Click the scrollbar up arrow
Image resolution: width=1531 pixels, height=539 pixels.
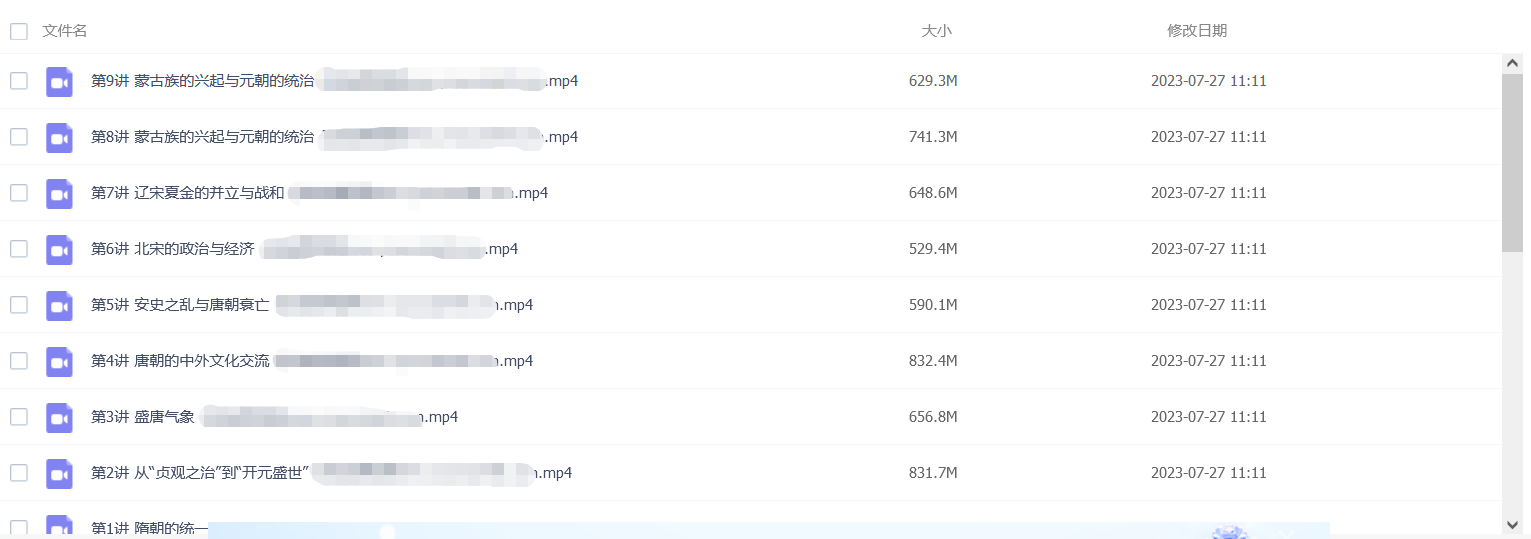1512,63
